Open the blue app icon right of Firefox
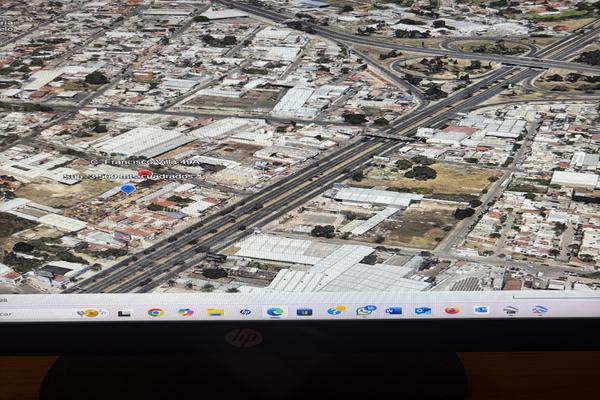Viewport: 600px width, 400px height. click(x=482, y=311)
